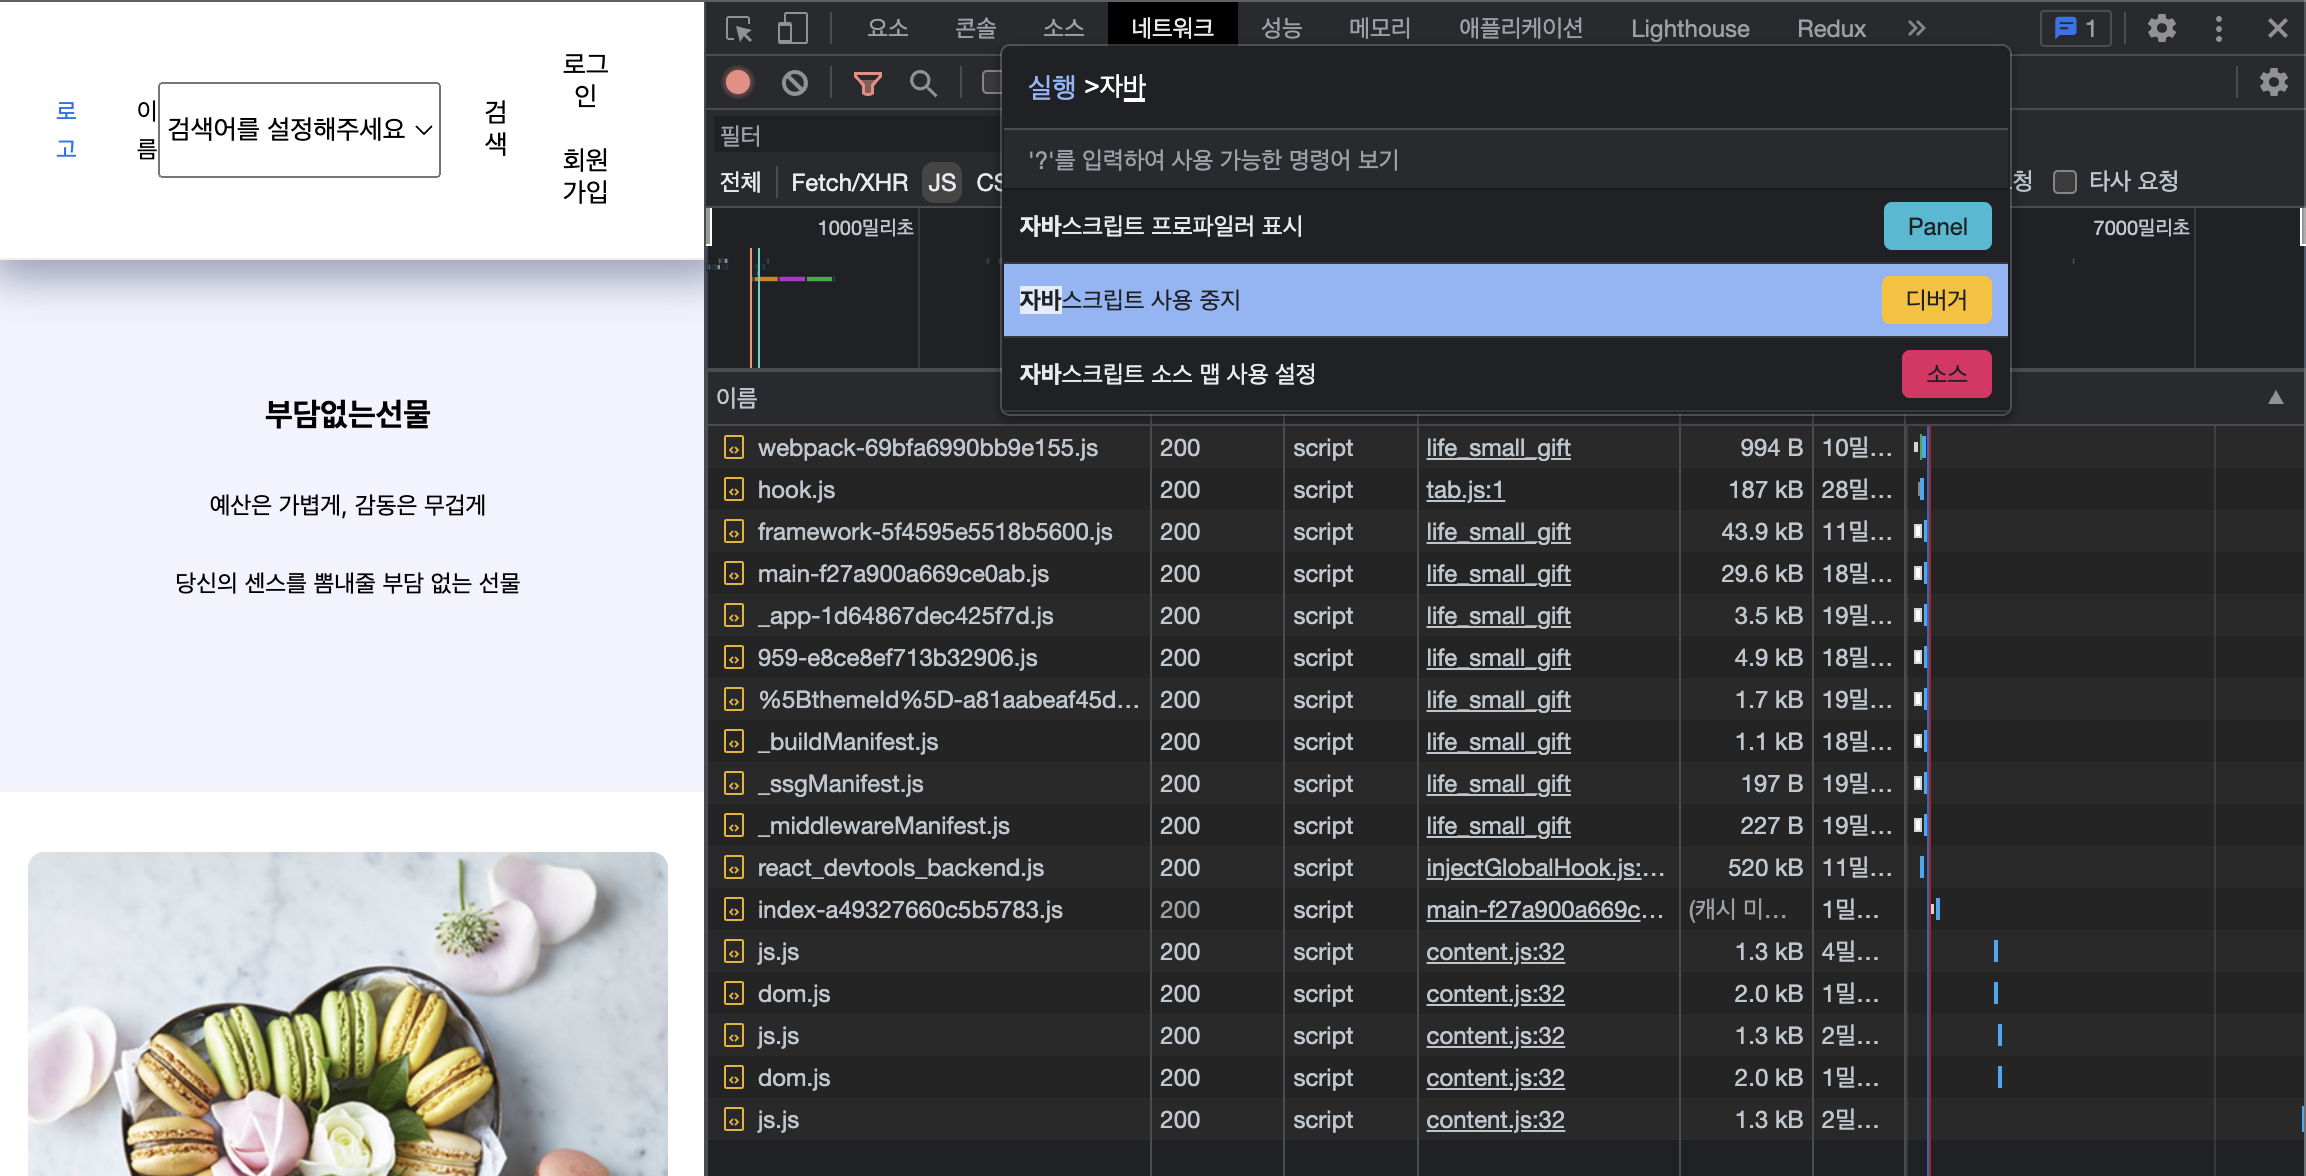Select the Fetch/XHR filter toggle
Viewport: 2306px width, 1176px height.
(849, 182)
